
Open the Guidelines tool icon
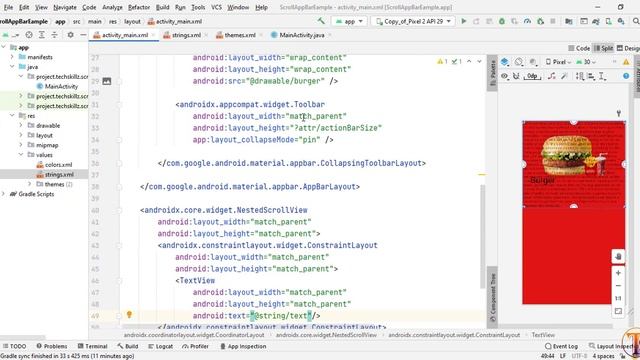pyautogui.click(x=603, y=76)
